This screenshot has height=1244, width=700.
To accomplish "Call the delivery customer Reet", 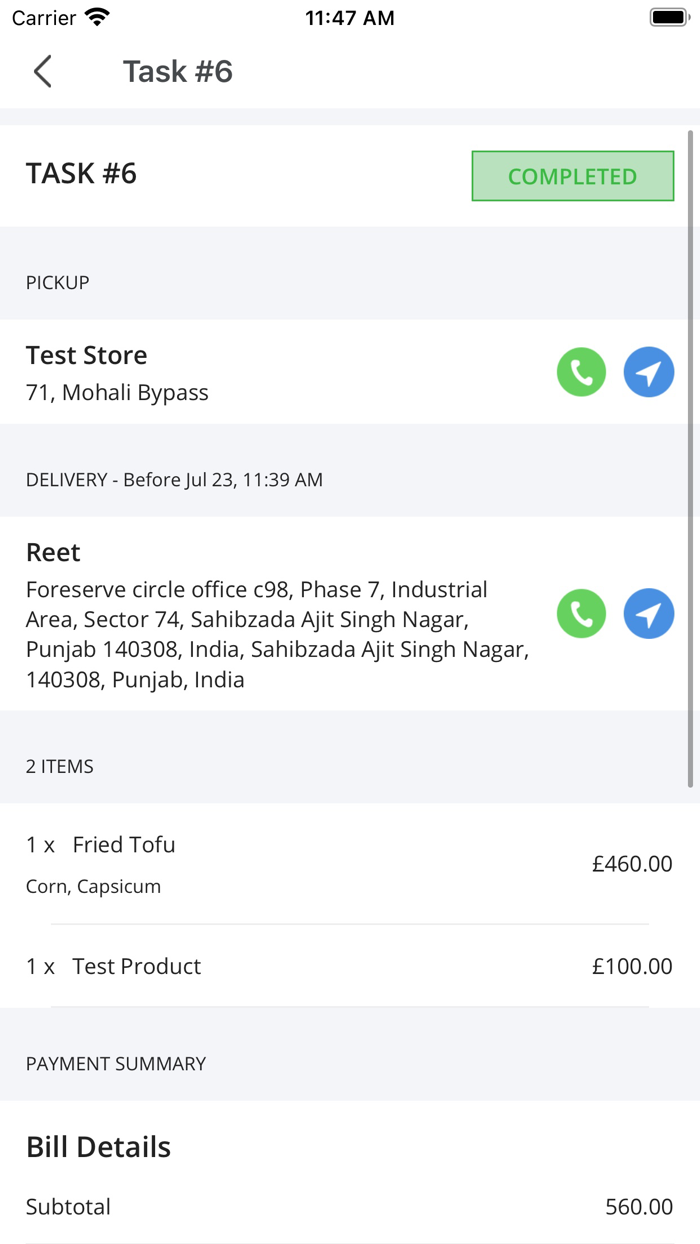I will click(581, 613).
